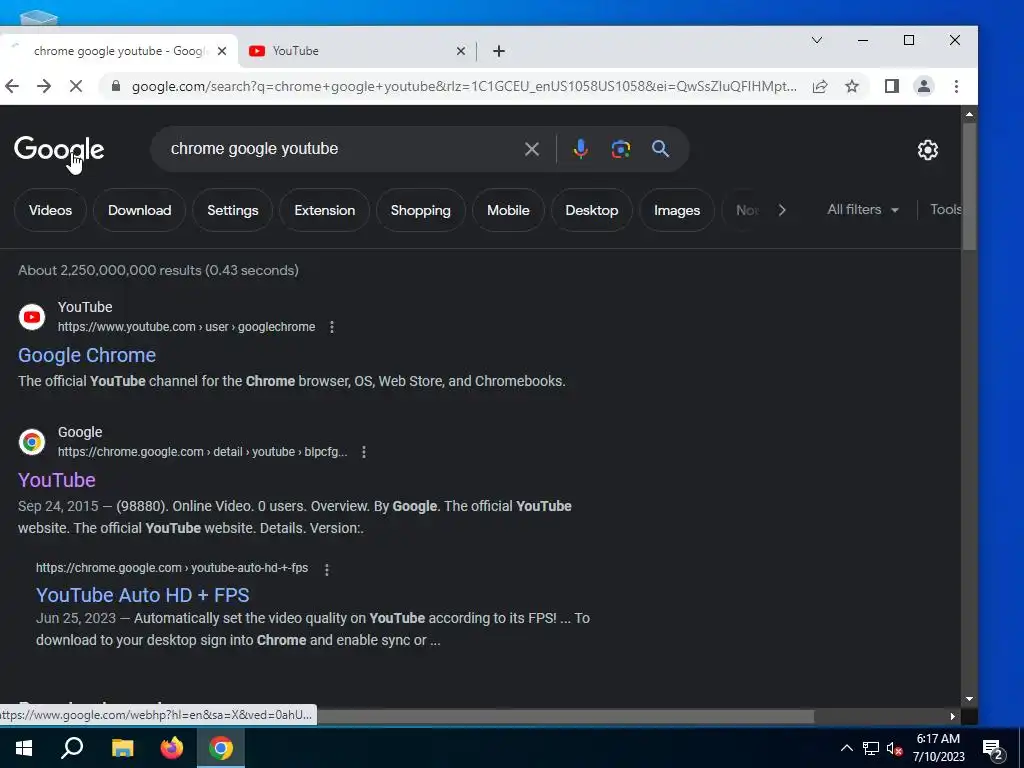The width and height of the screenshot is (1024, 768).
Task: Go back with the browser back arrow
Action: [x=12, y=86]
